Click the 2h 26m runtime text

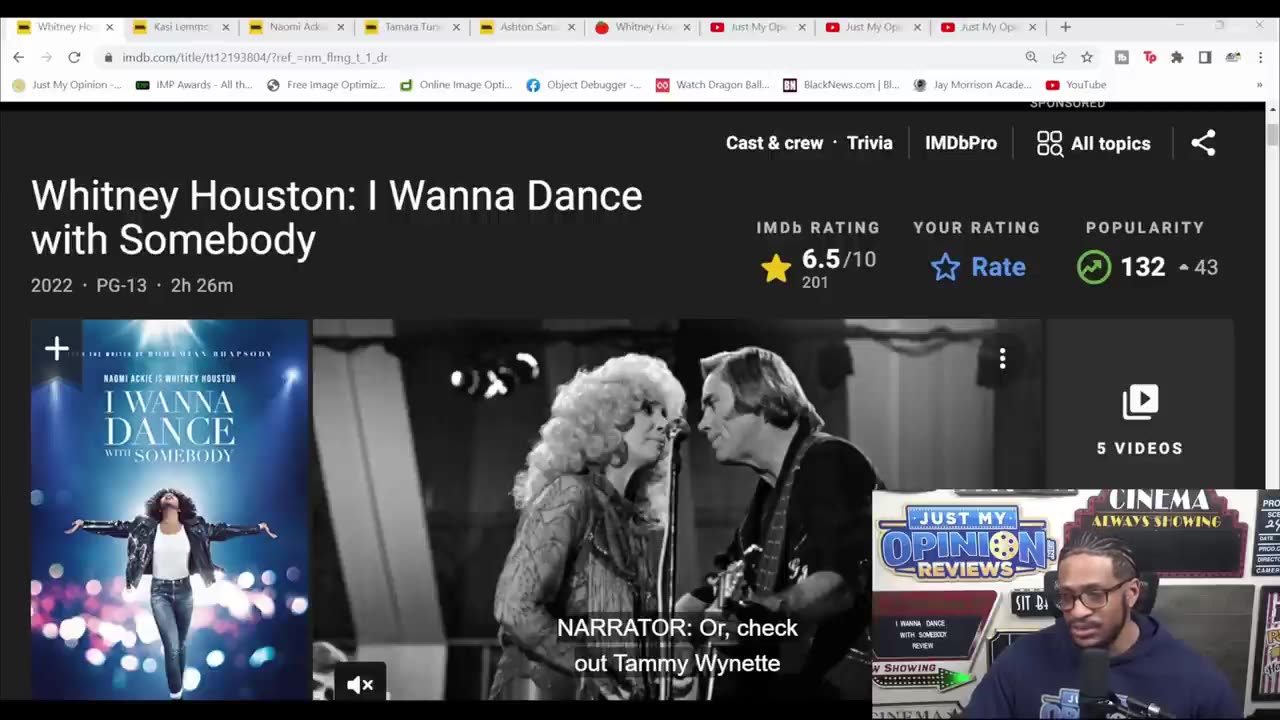201,285
